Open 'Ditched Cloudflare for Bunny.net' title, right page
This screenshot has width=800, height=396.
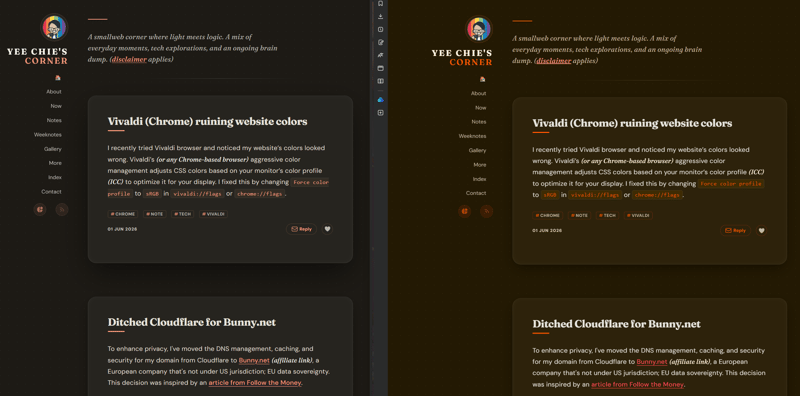coord(616,325)
